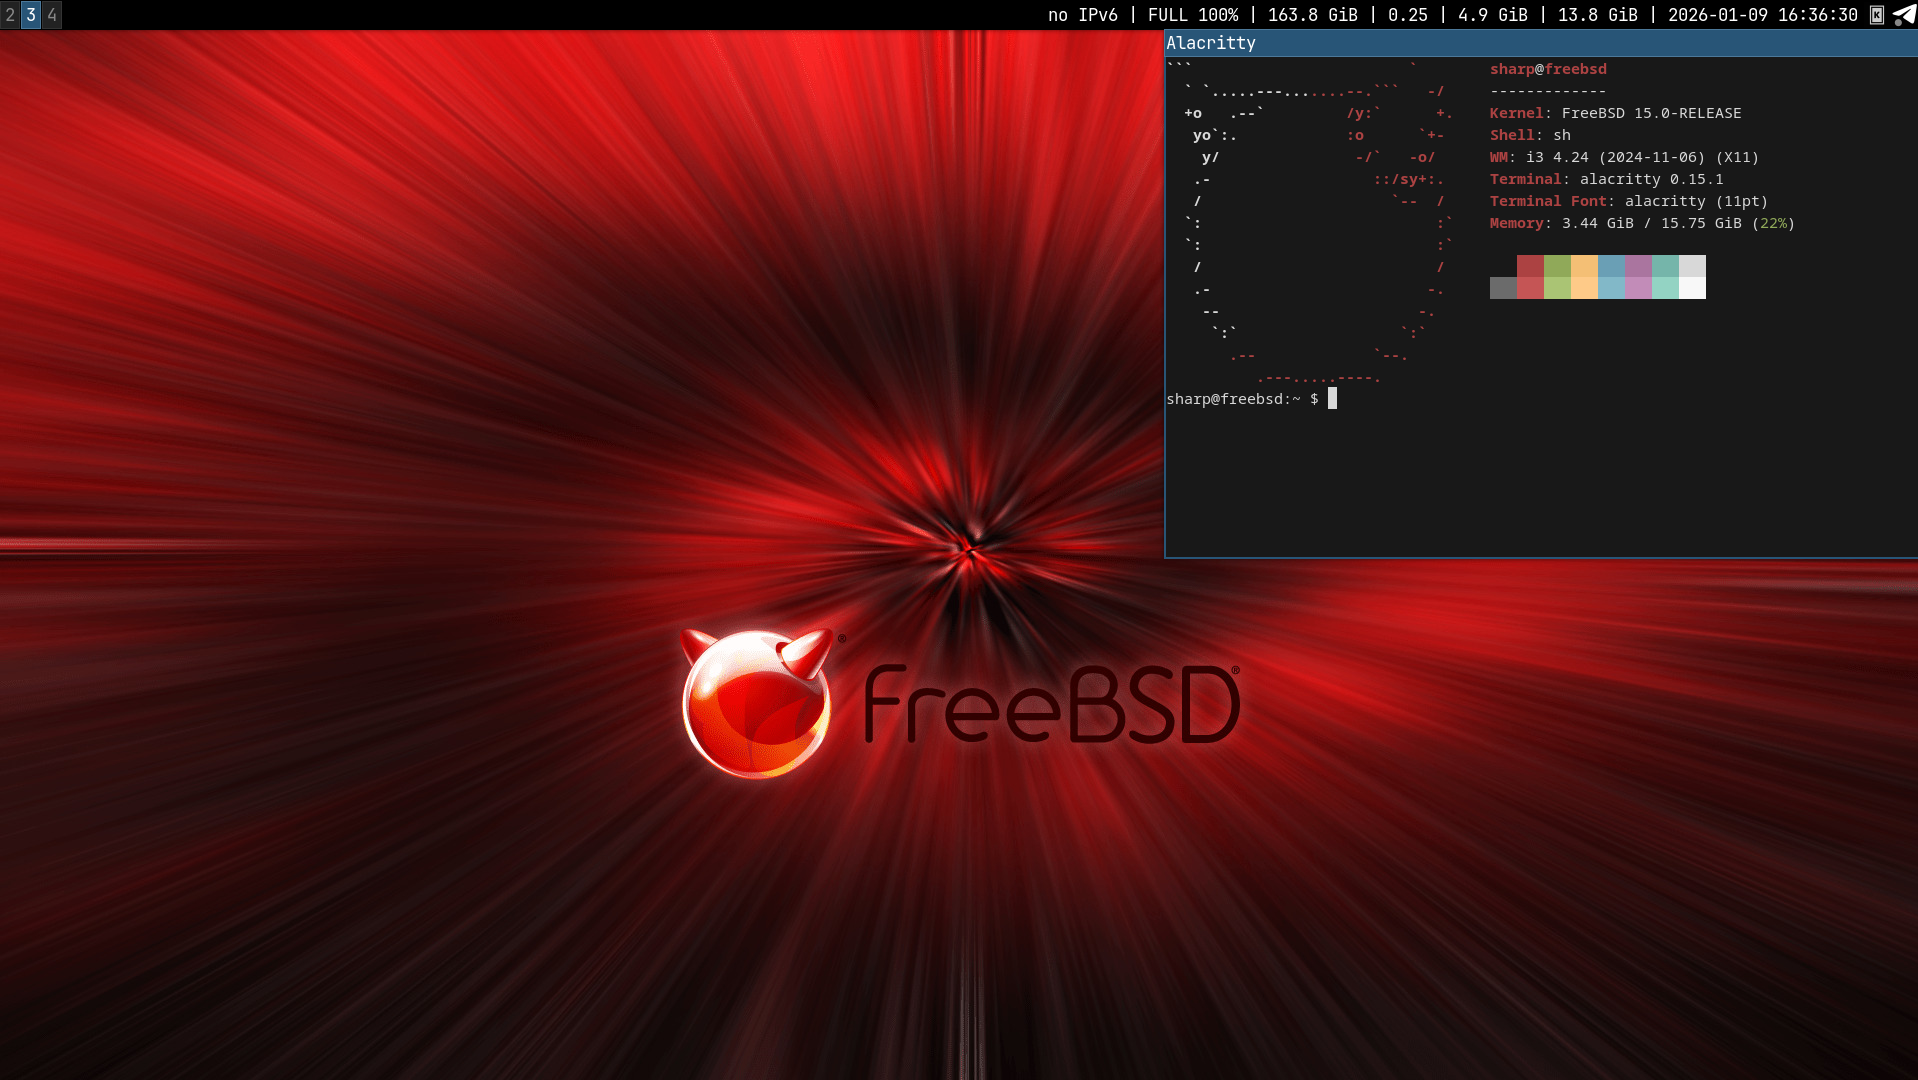This screenshot has height=1080, width=1918.
Task: Focus the Alacritty window title bar
Action: point(1541,43)
